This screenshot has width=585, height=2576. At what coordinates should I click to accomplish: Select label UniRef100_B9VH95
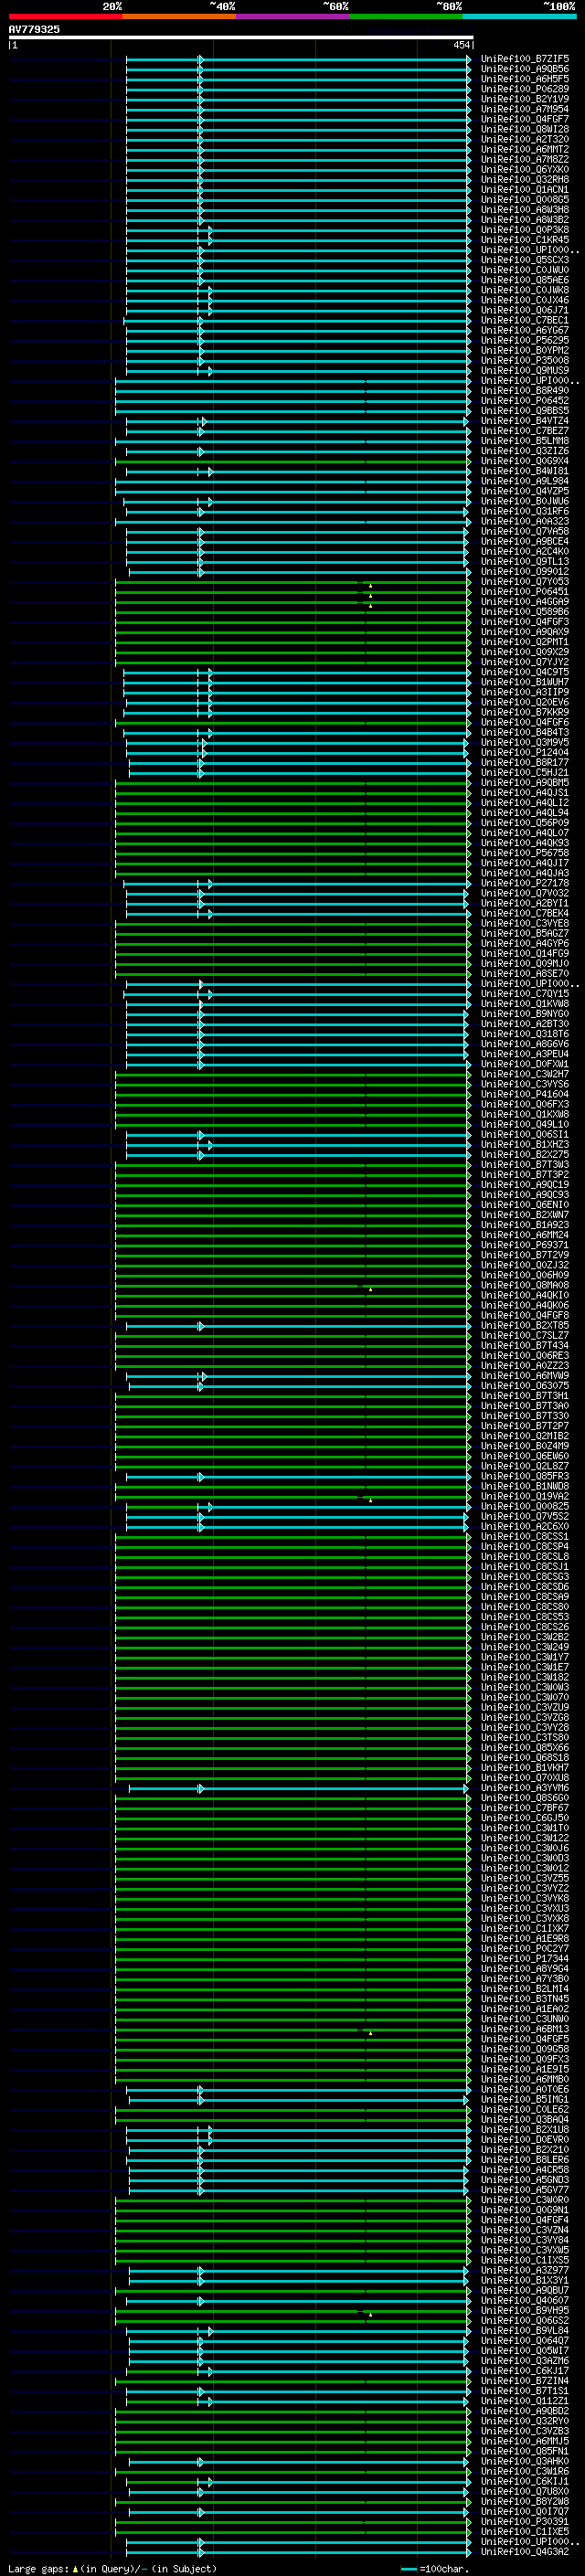(525, 2310)
